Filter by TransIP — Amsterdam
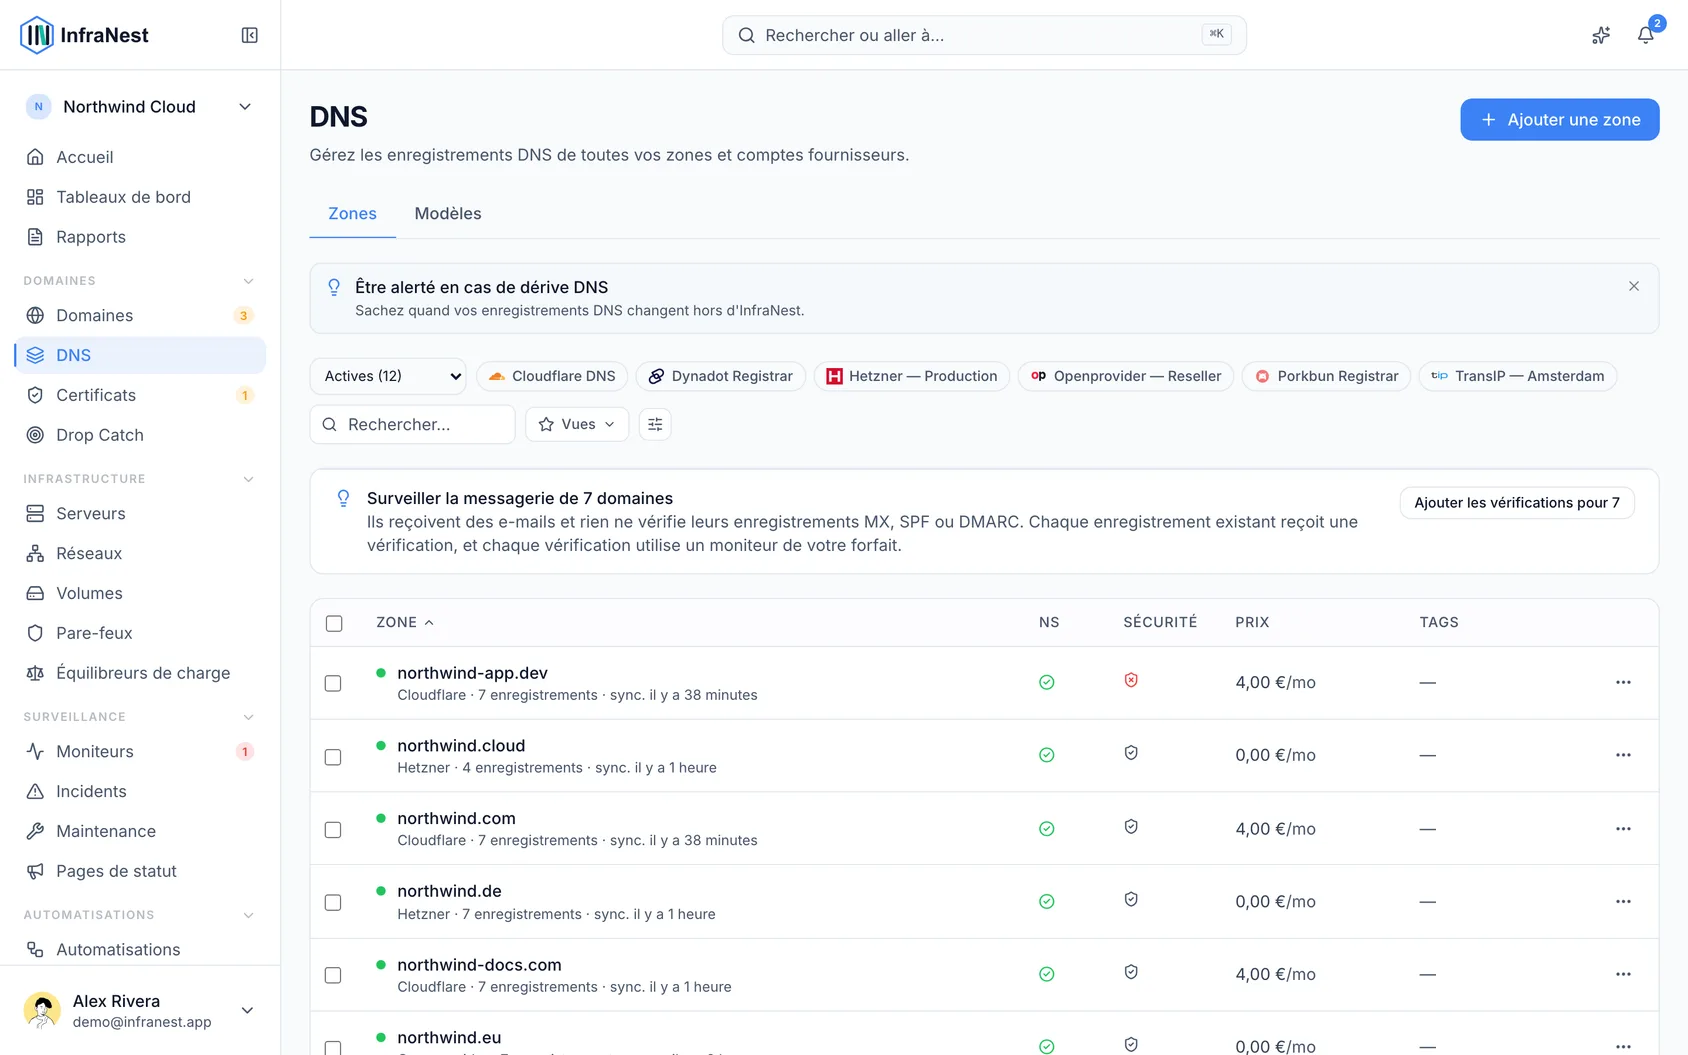The height and width of the screenshot is (1055, 1688). (x=1518, y=376)
